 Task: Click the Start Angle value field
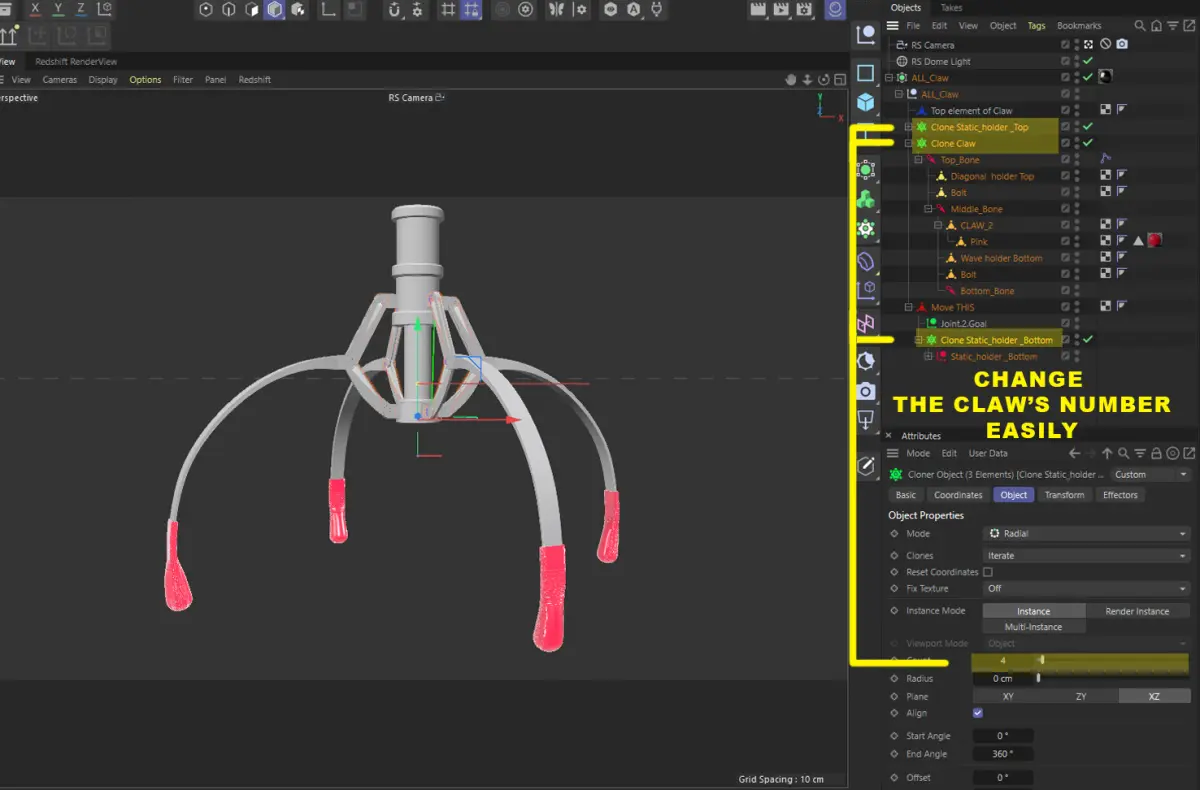point(1003,736)
